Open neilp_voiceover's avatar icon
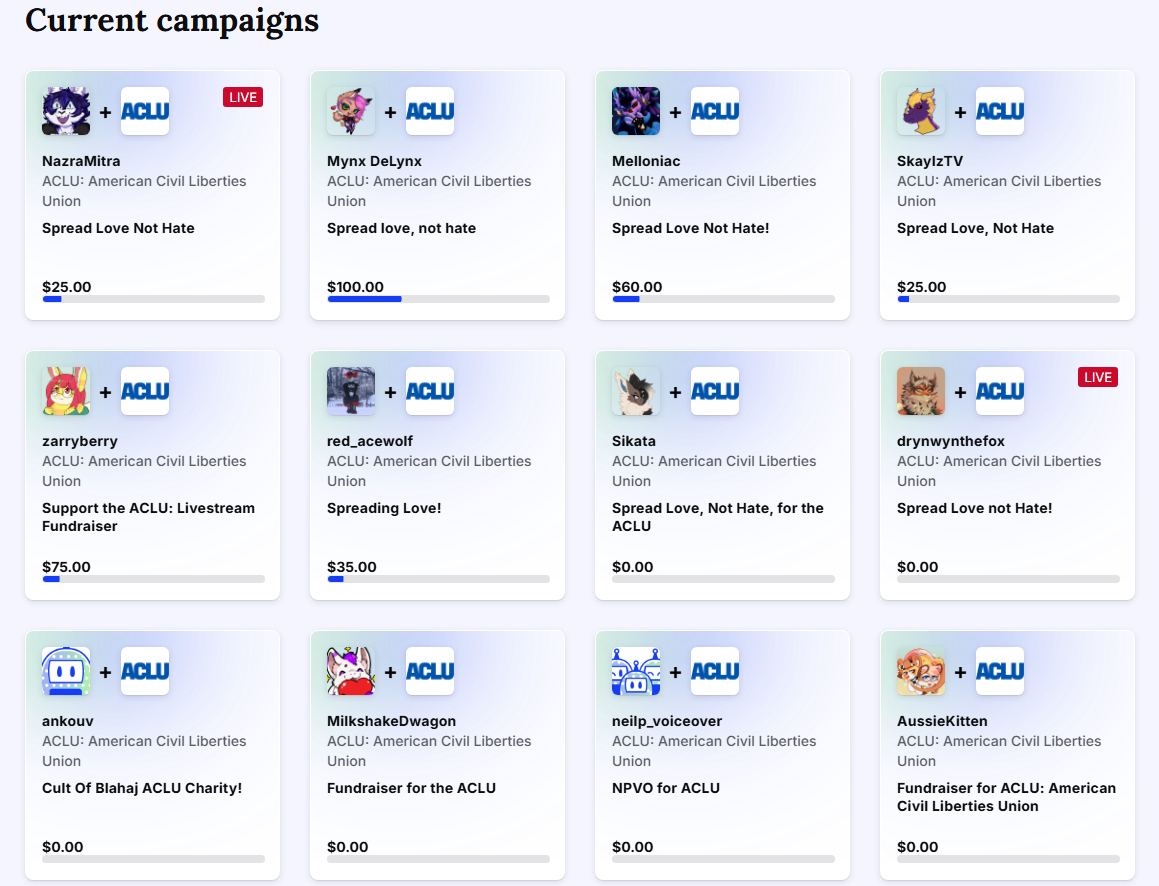 tap(636, 671)
